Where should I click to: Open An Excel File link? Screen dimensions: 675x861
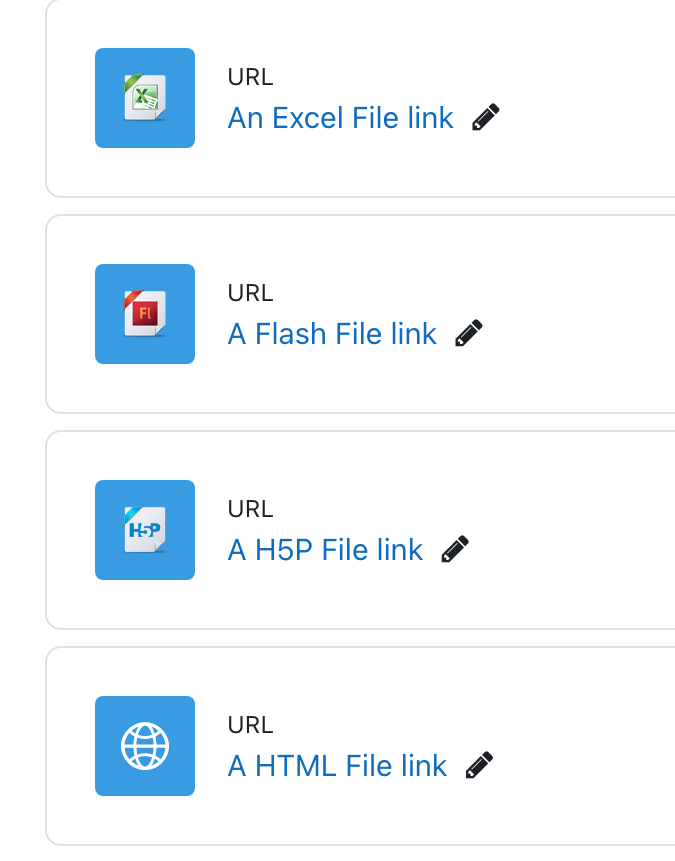341,118
